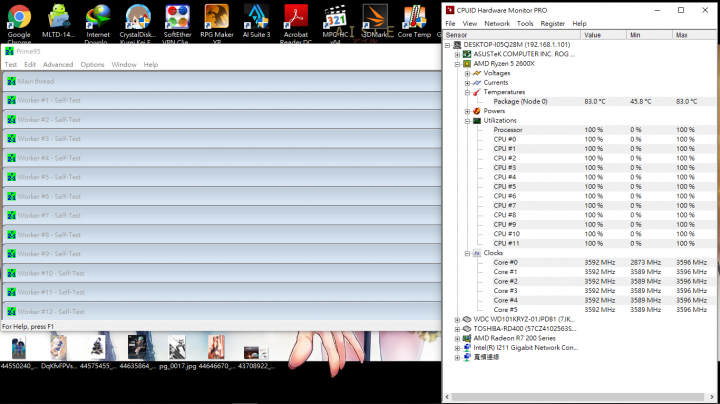Open Prime95 Help menu
This screenshot has width=720, height=404.
(151, 64)
